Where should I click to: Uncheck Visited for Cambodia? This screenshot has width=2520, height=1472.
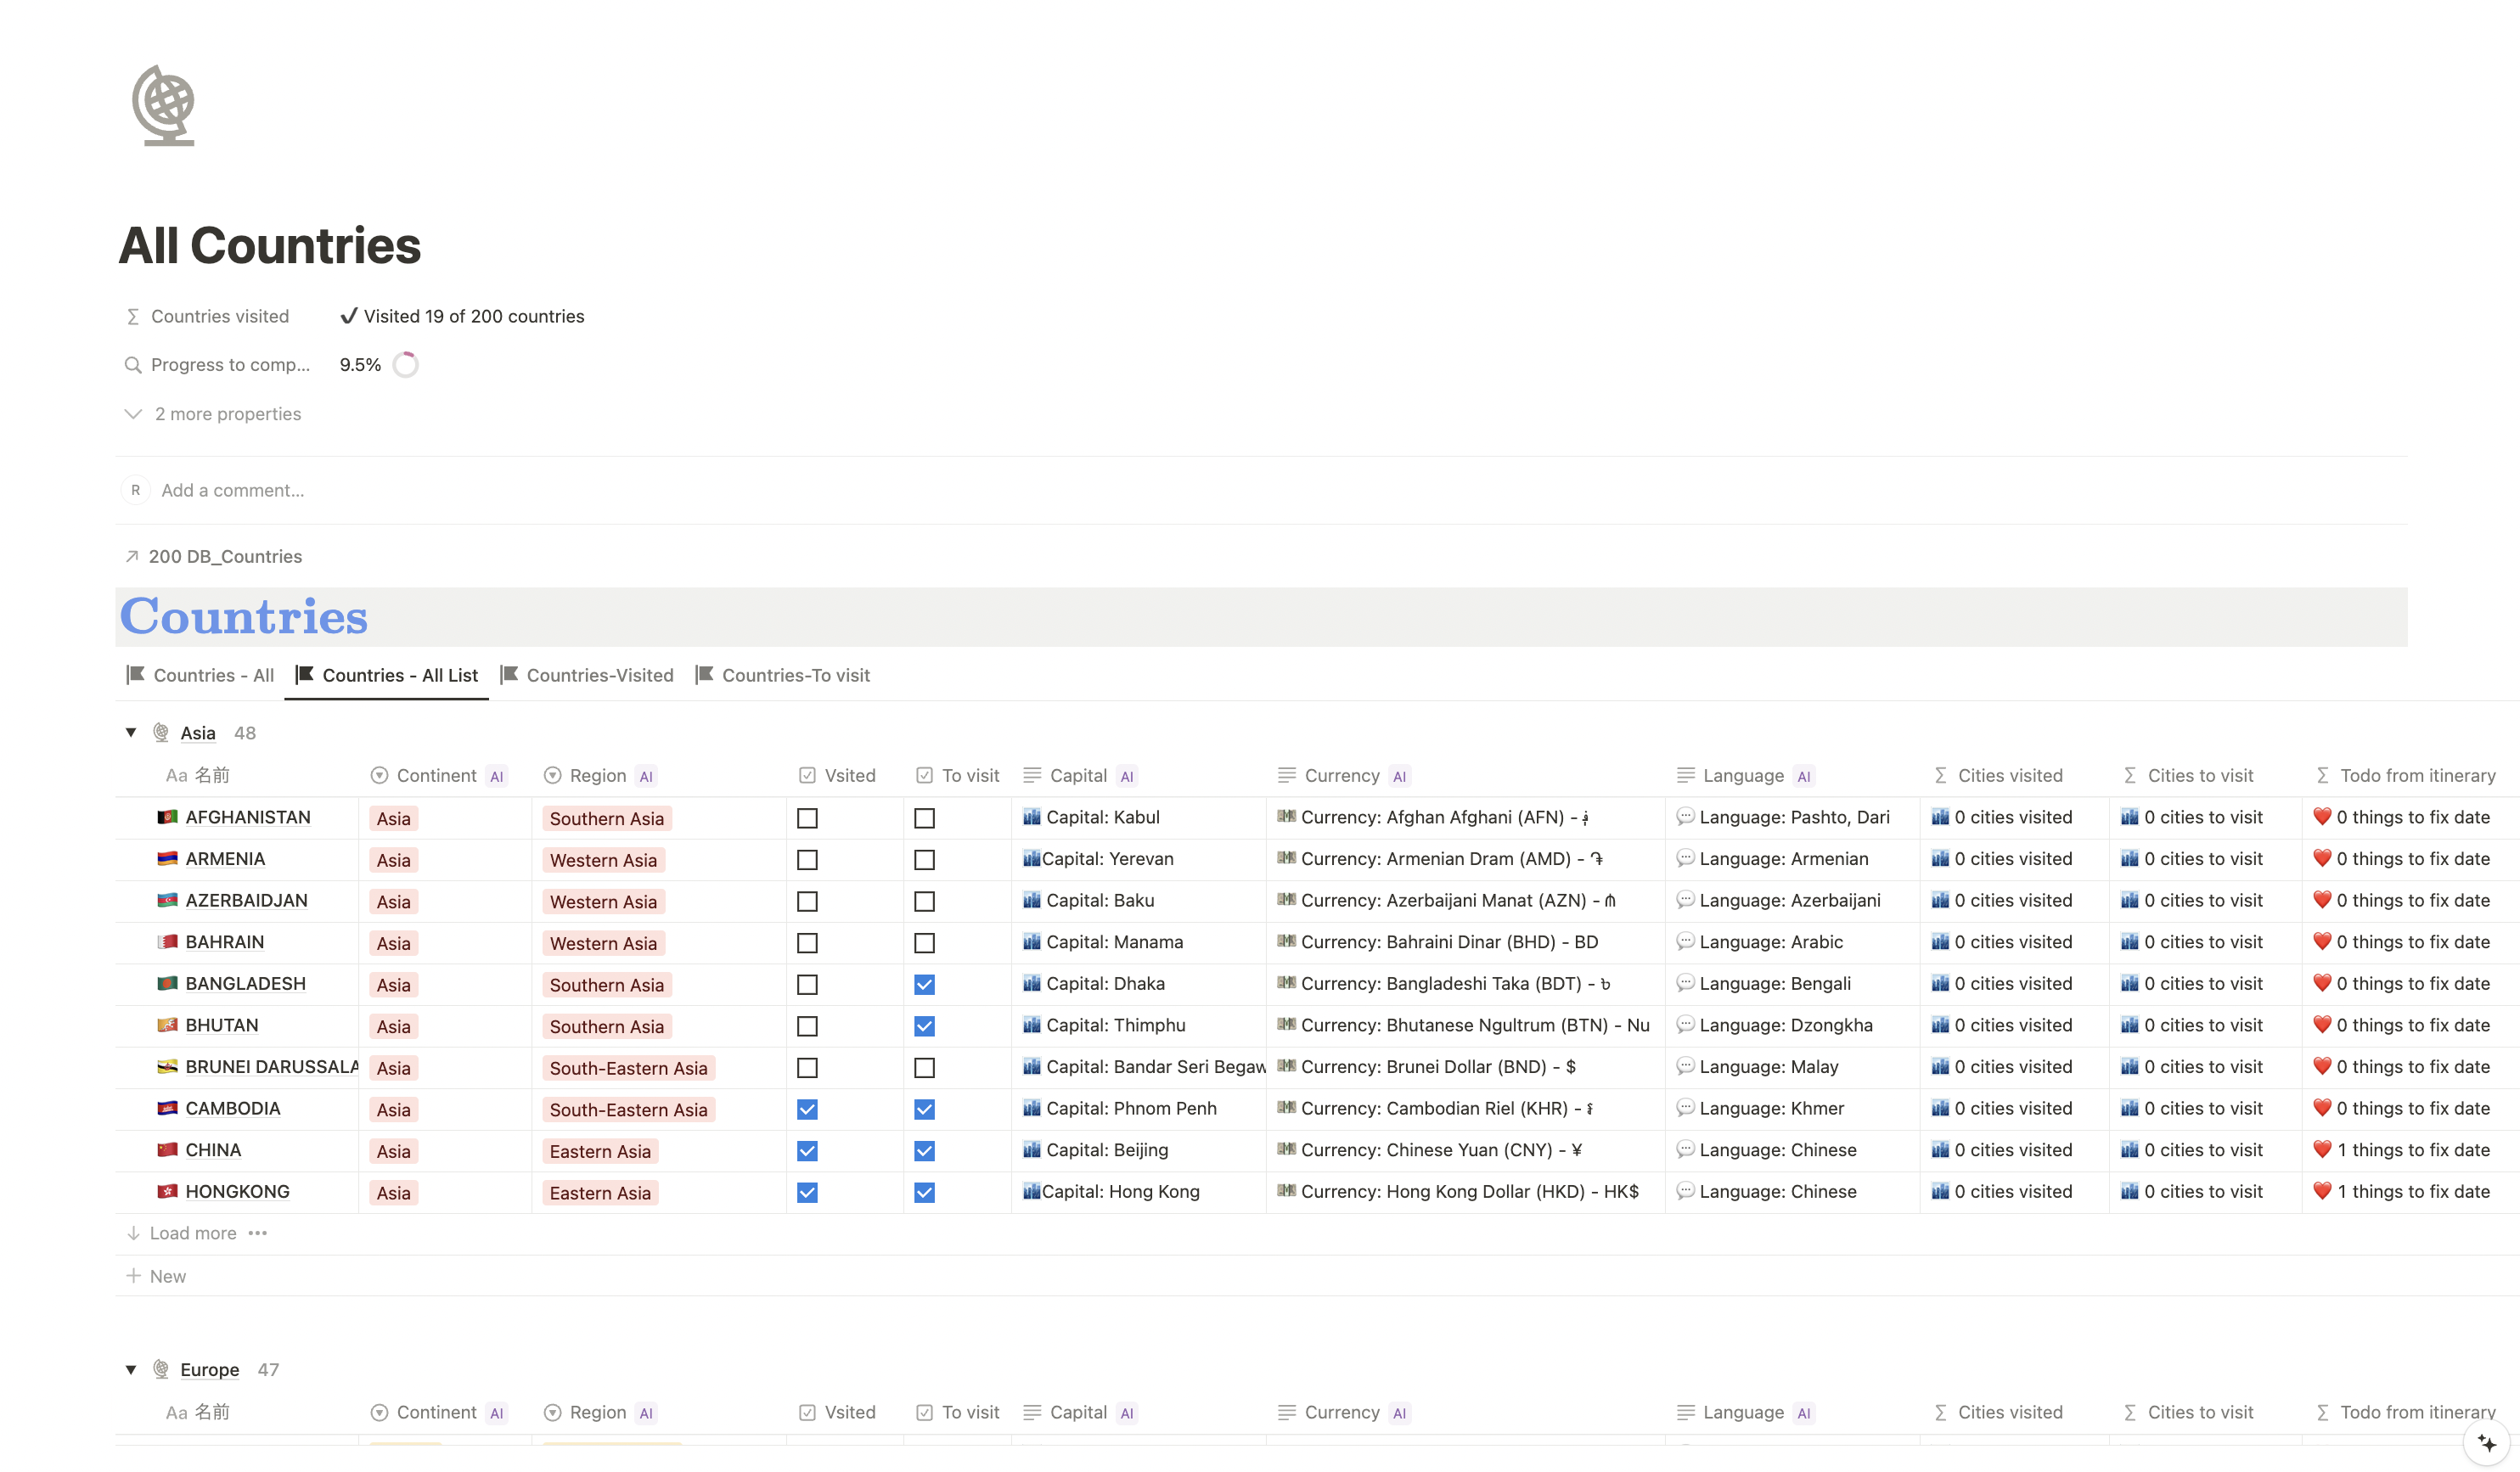coord(807,1109)
